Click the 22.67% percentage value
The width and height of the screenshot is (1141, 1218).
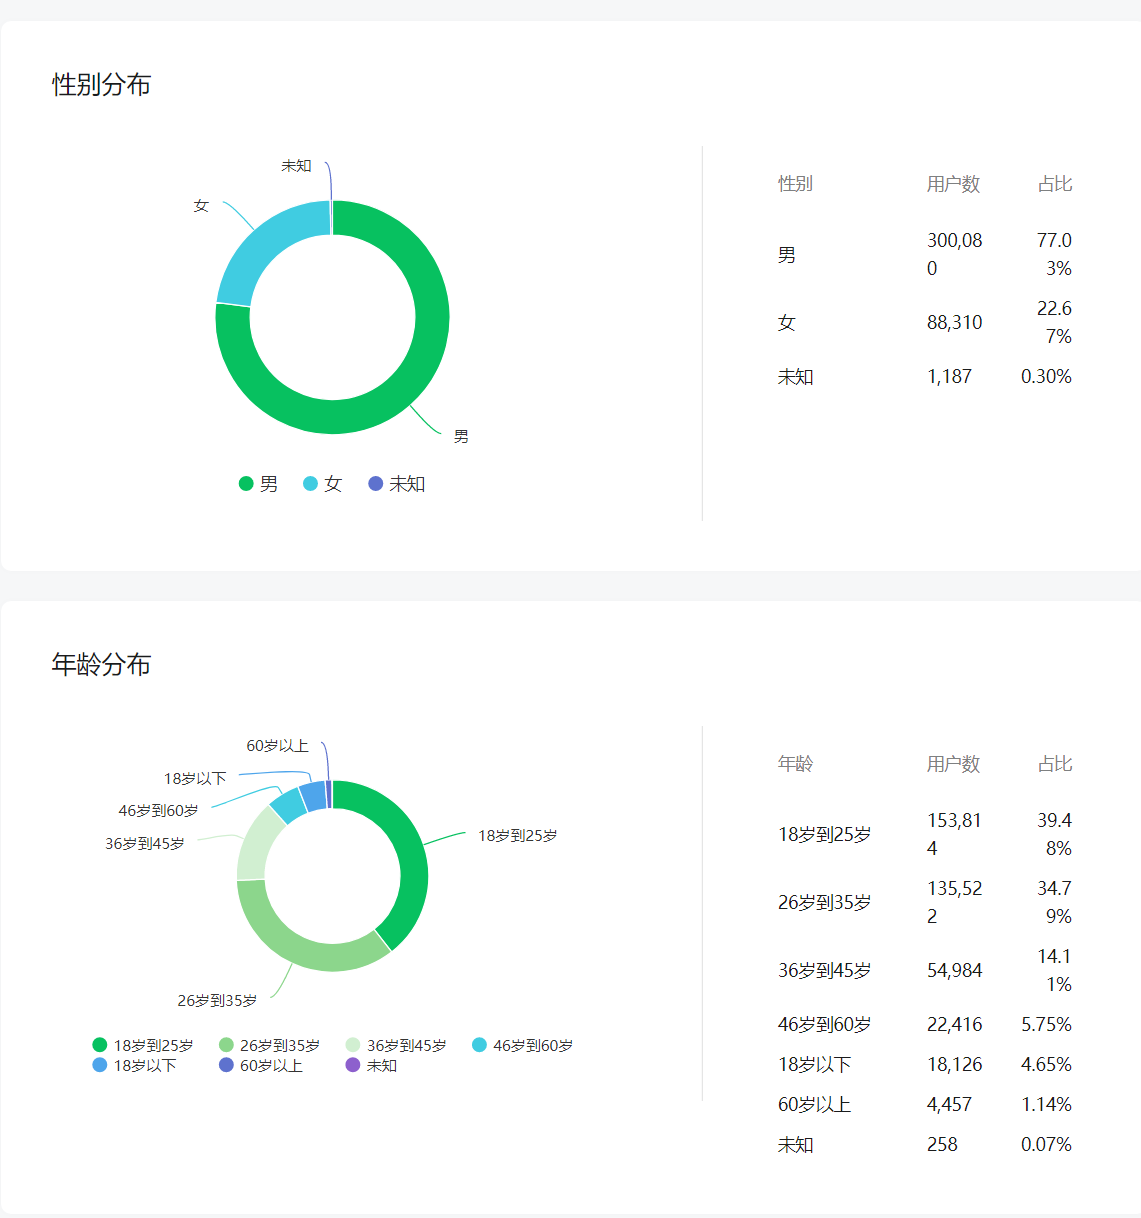1054,323
